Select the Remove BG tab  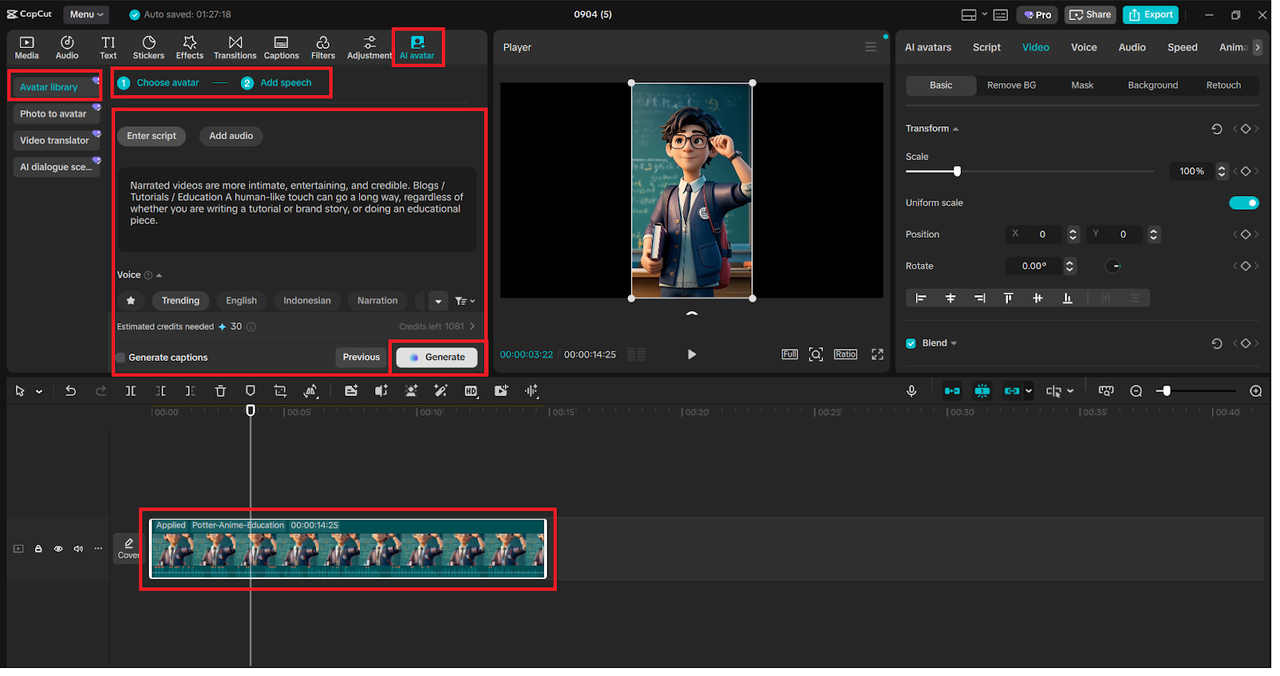click(1011, 85)
